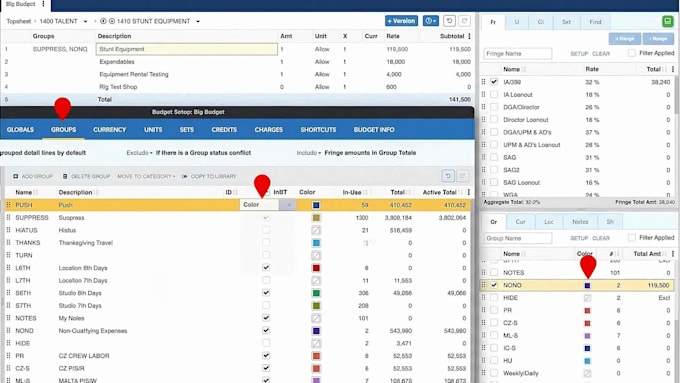The image size is (680, 383).
Task: Click redo icon in groups toolbar
Action: click(x=462, y=176)
